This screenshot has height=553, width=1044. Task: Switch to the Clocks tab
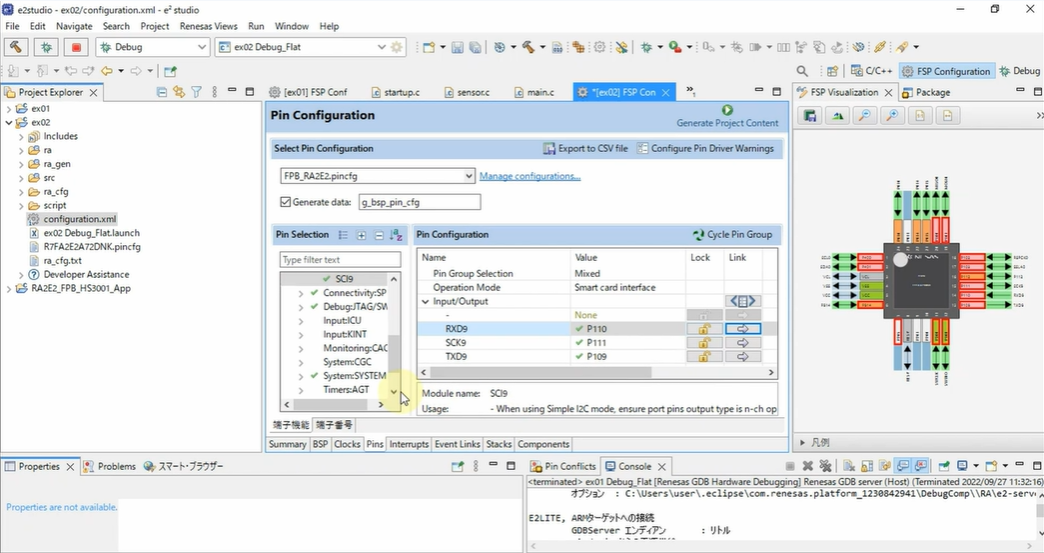pos(347,444)
